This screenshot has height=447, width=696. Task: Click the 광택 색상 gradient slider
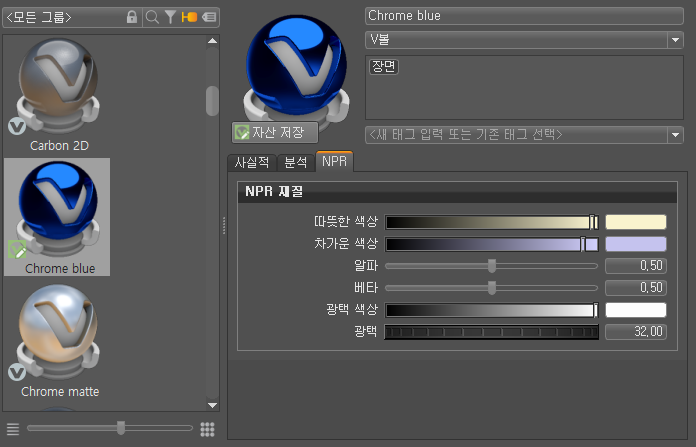click(x=492, y=310)
